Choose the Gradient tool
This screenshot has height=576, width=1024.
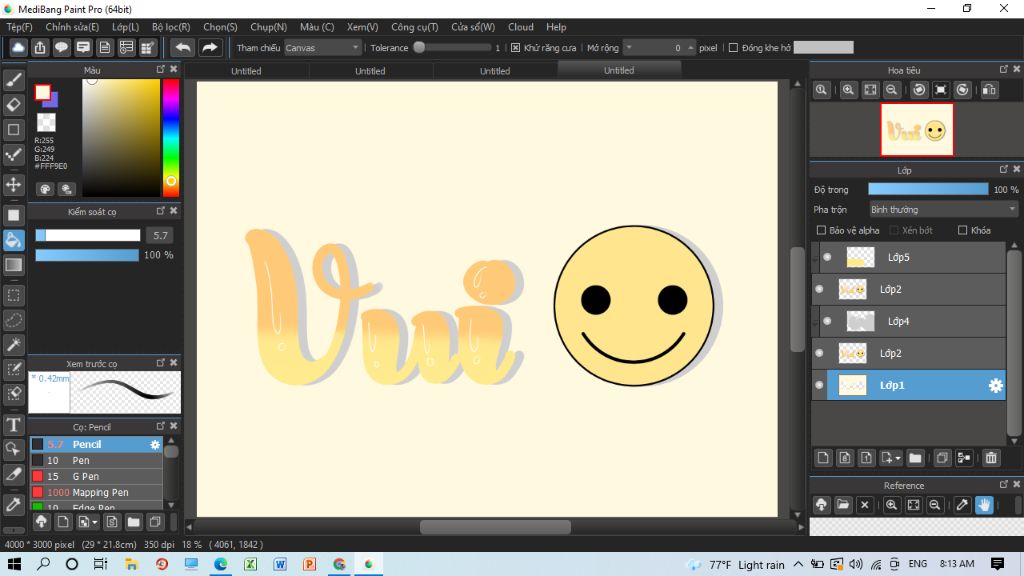[14, 265]
